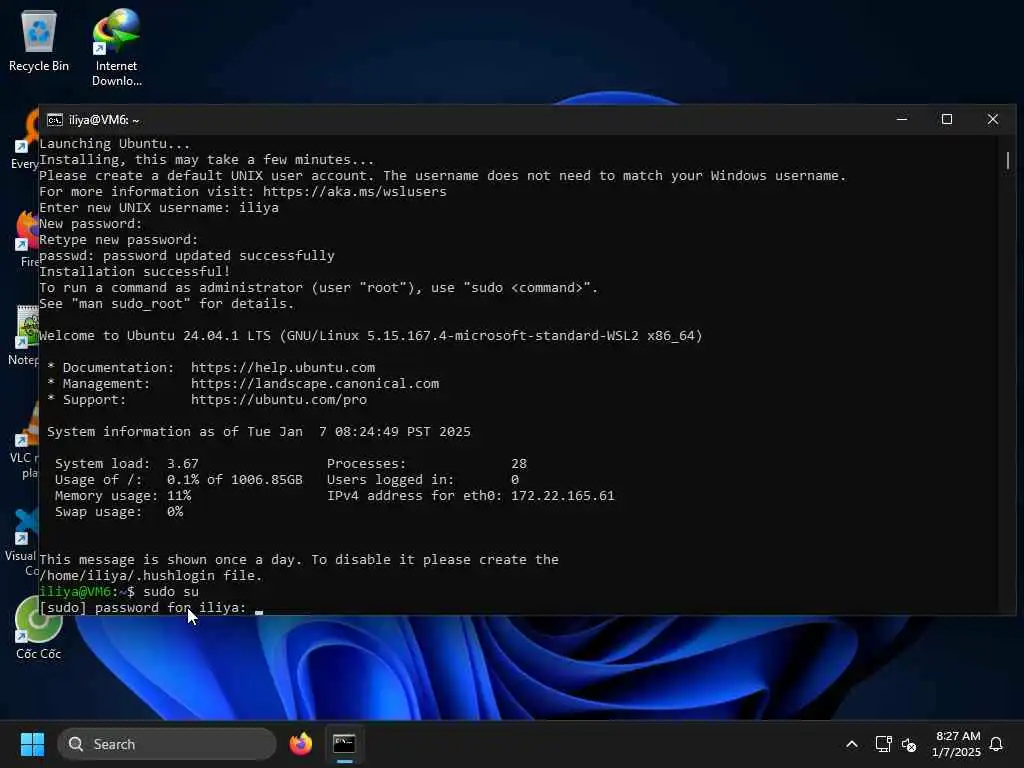Click the taskbar Search box
The width and height of the screenshot is (1024, 768).
pyautogui.click(x=167, y=744)
